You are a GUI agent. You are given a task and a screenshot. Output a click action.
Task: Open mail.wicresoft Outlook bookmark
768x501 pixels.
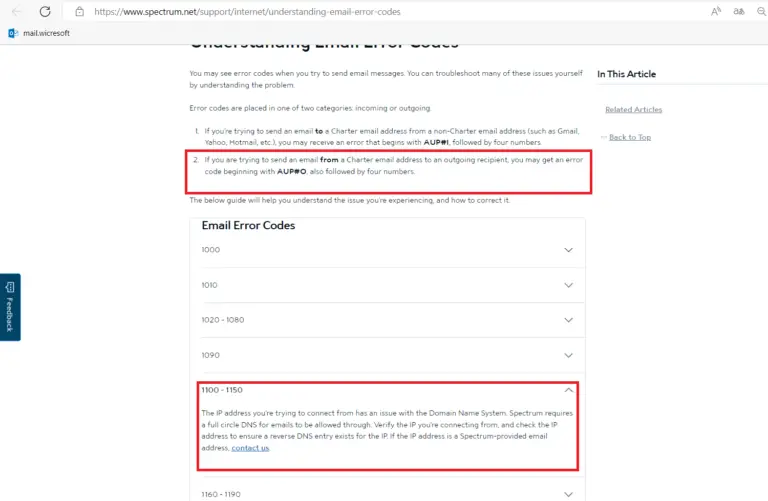39,33
